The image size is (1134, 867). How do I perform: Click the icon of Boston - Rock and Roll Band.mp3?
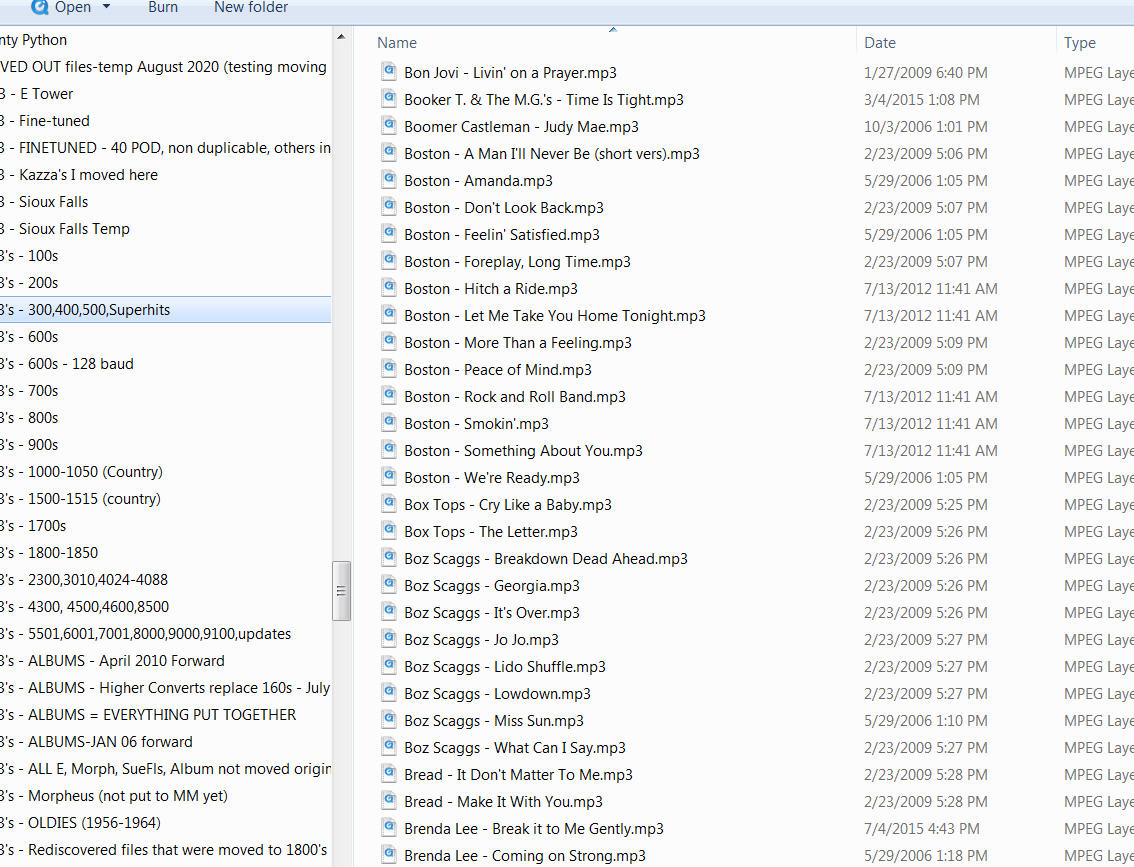pos(388,396)
